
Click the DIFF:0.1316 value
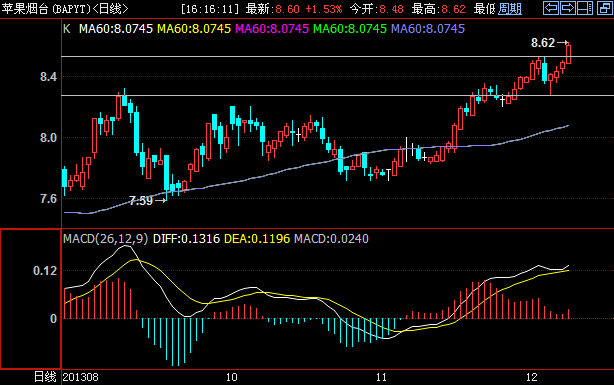pos(186,239)
